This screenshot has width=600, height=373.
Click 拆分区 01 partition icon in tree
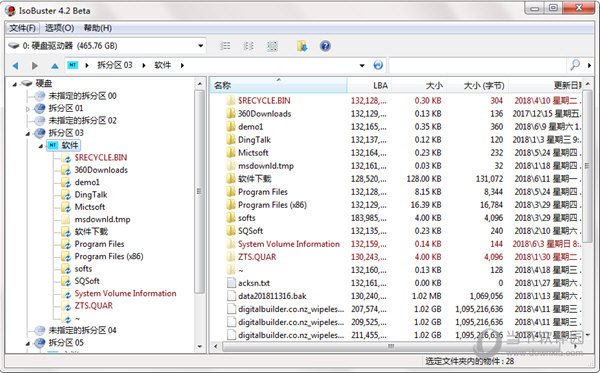click(40, 109)
